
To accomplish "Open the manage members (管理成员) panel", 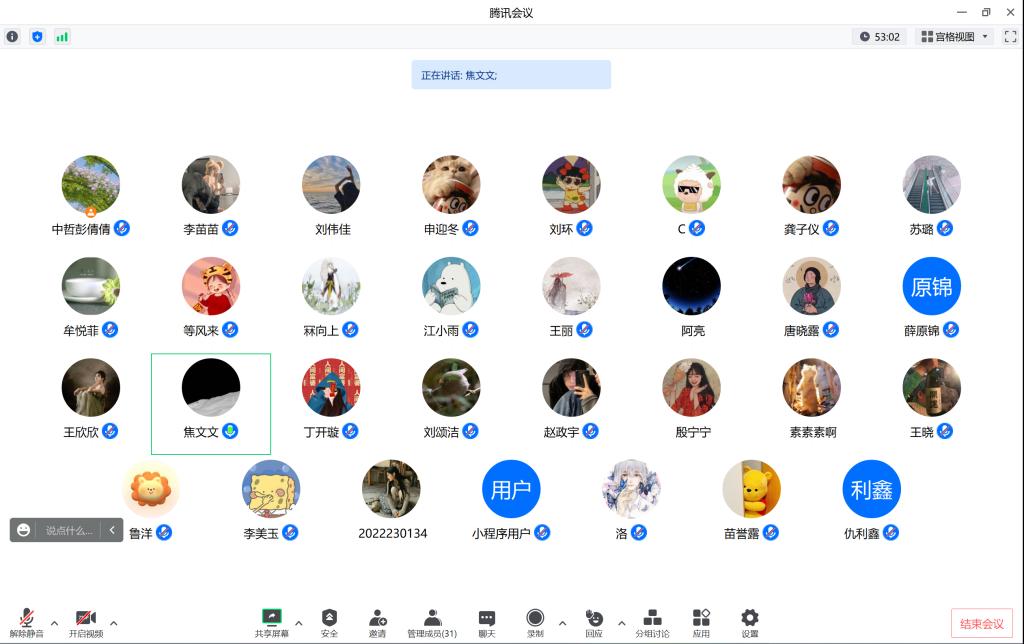I will [x=432, y=621].
